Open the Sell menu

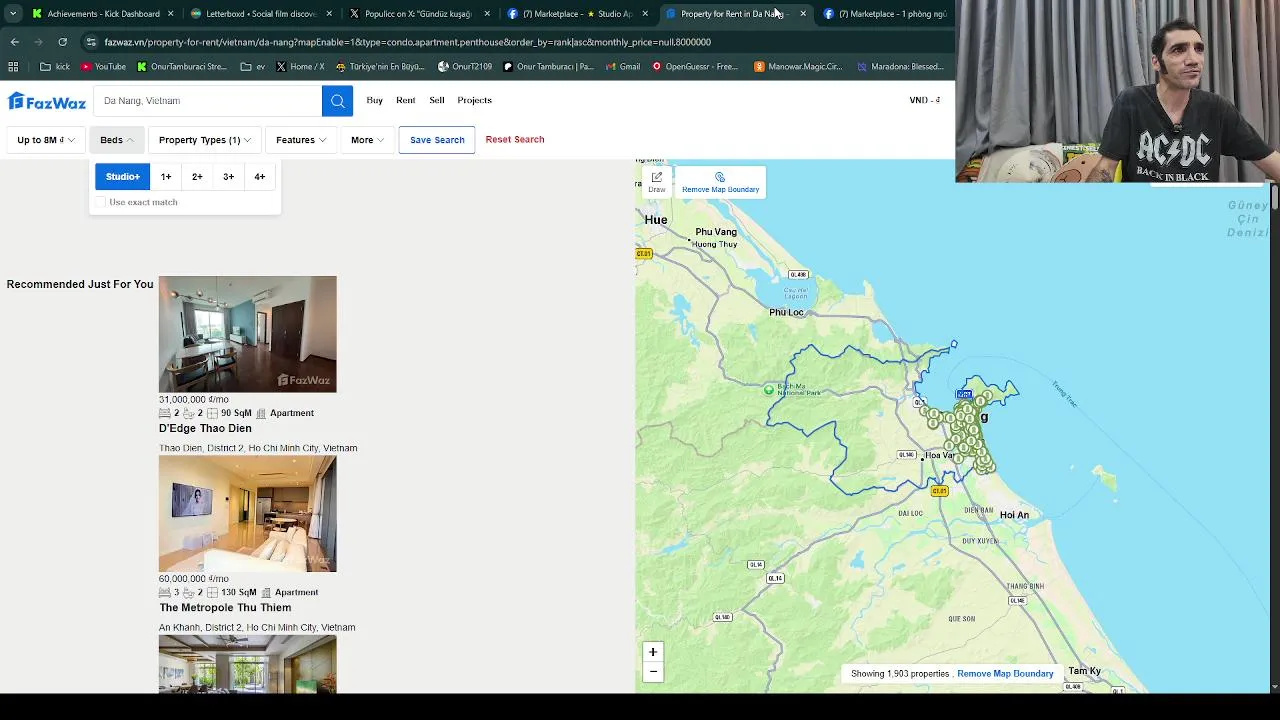click(x=437, y=100)
